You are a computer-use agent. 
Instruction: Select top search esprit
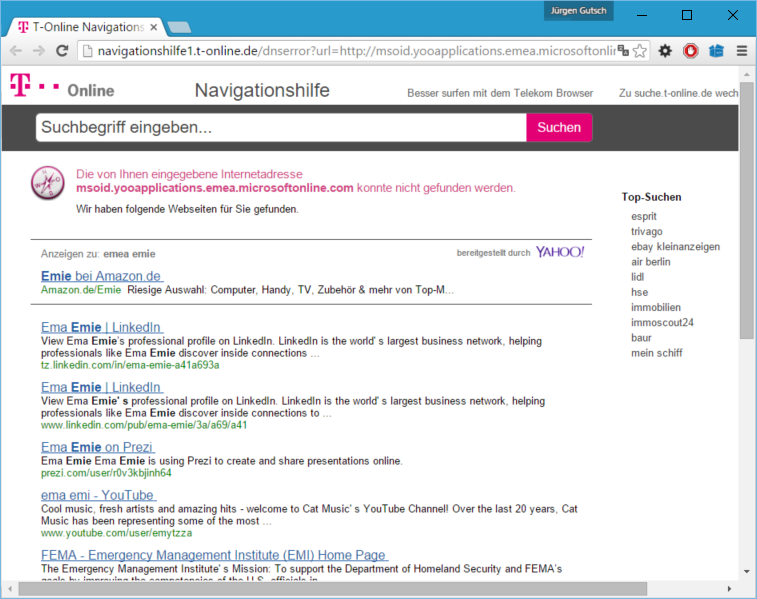pos(644,216)
